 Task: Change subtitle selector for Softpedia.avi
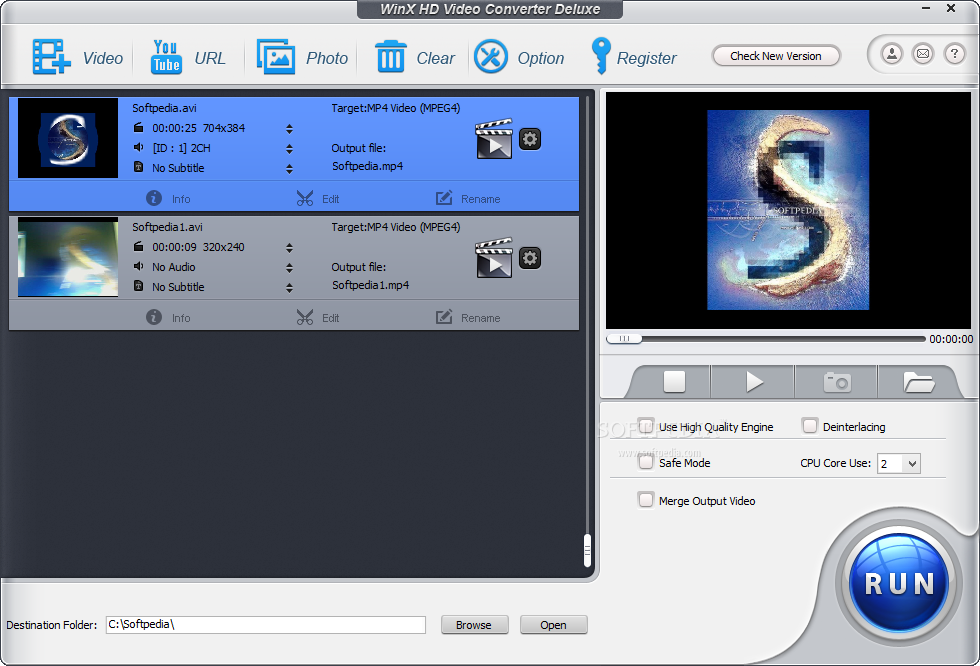point(289,169)
